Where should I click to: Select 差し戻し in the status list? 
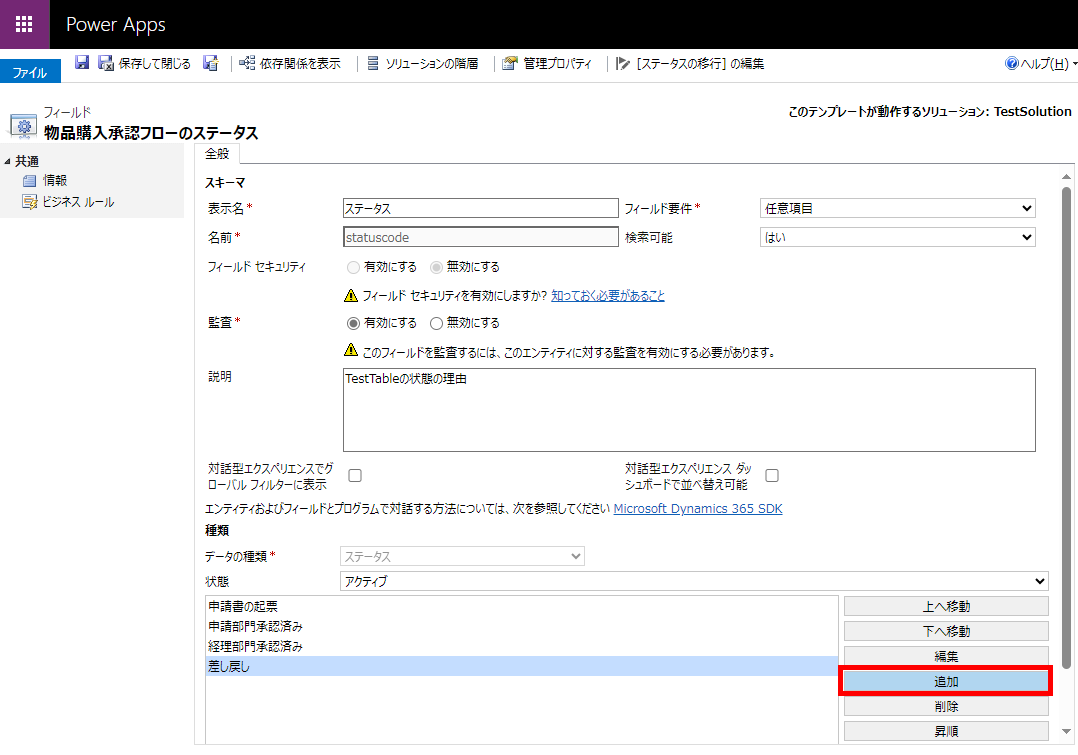point(522,666)
